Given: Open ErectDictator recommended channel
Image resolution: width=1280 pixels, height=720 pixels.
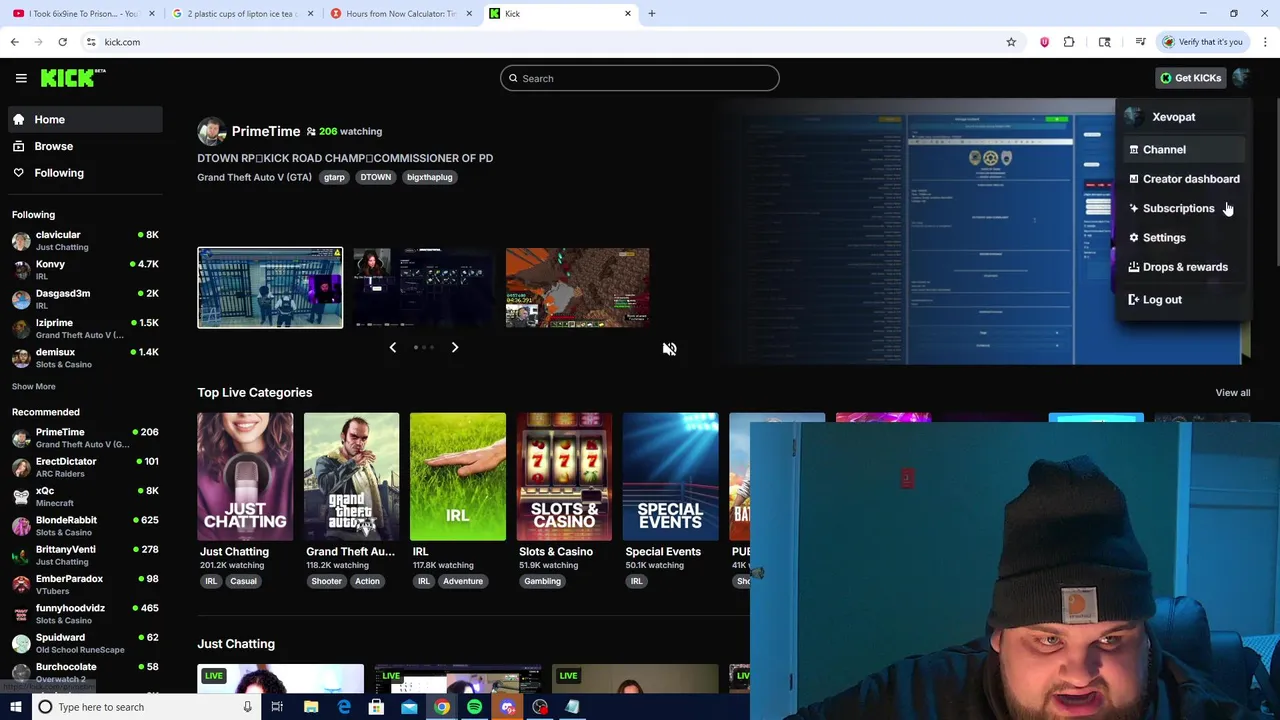Looking at the screenshot, I should coord(85,467).
